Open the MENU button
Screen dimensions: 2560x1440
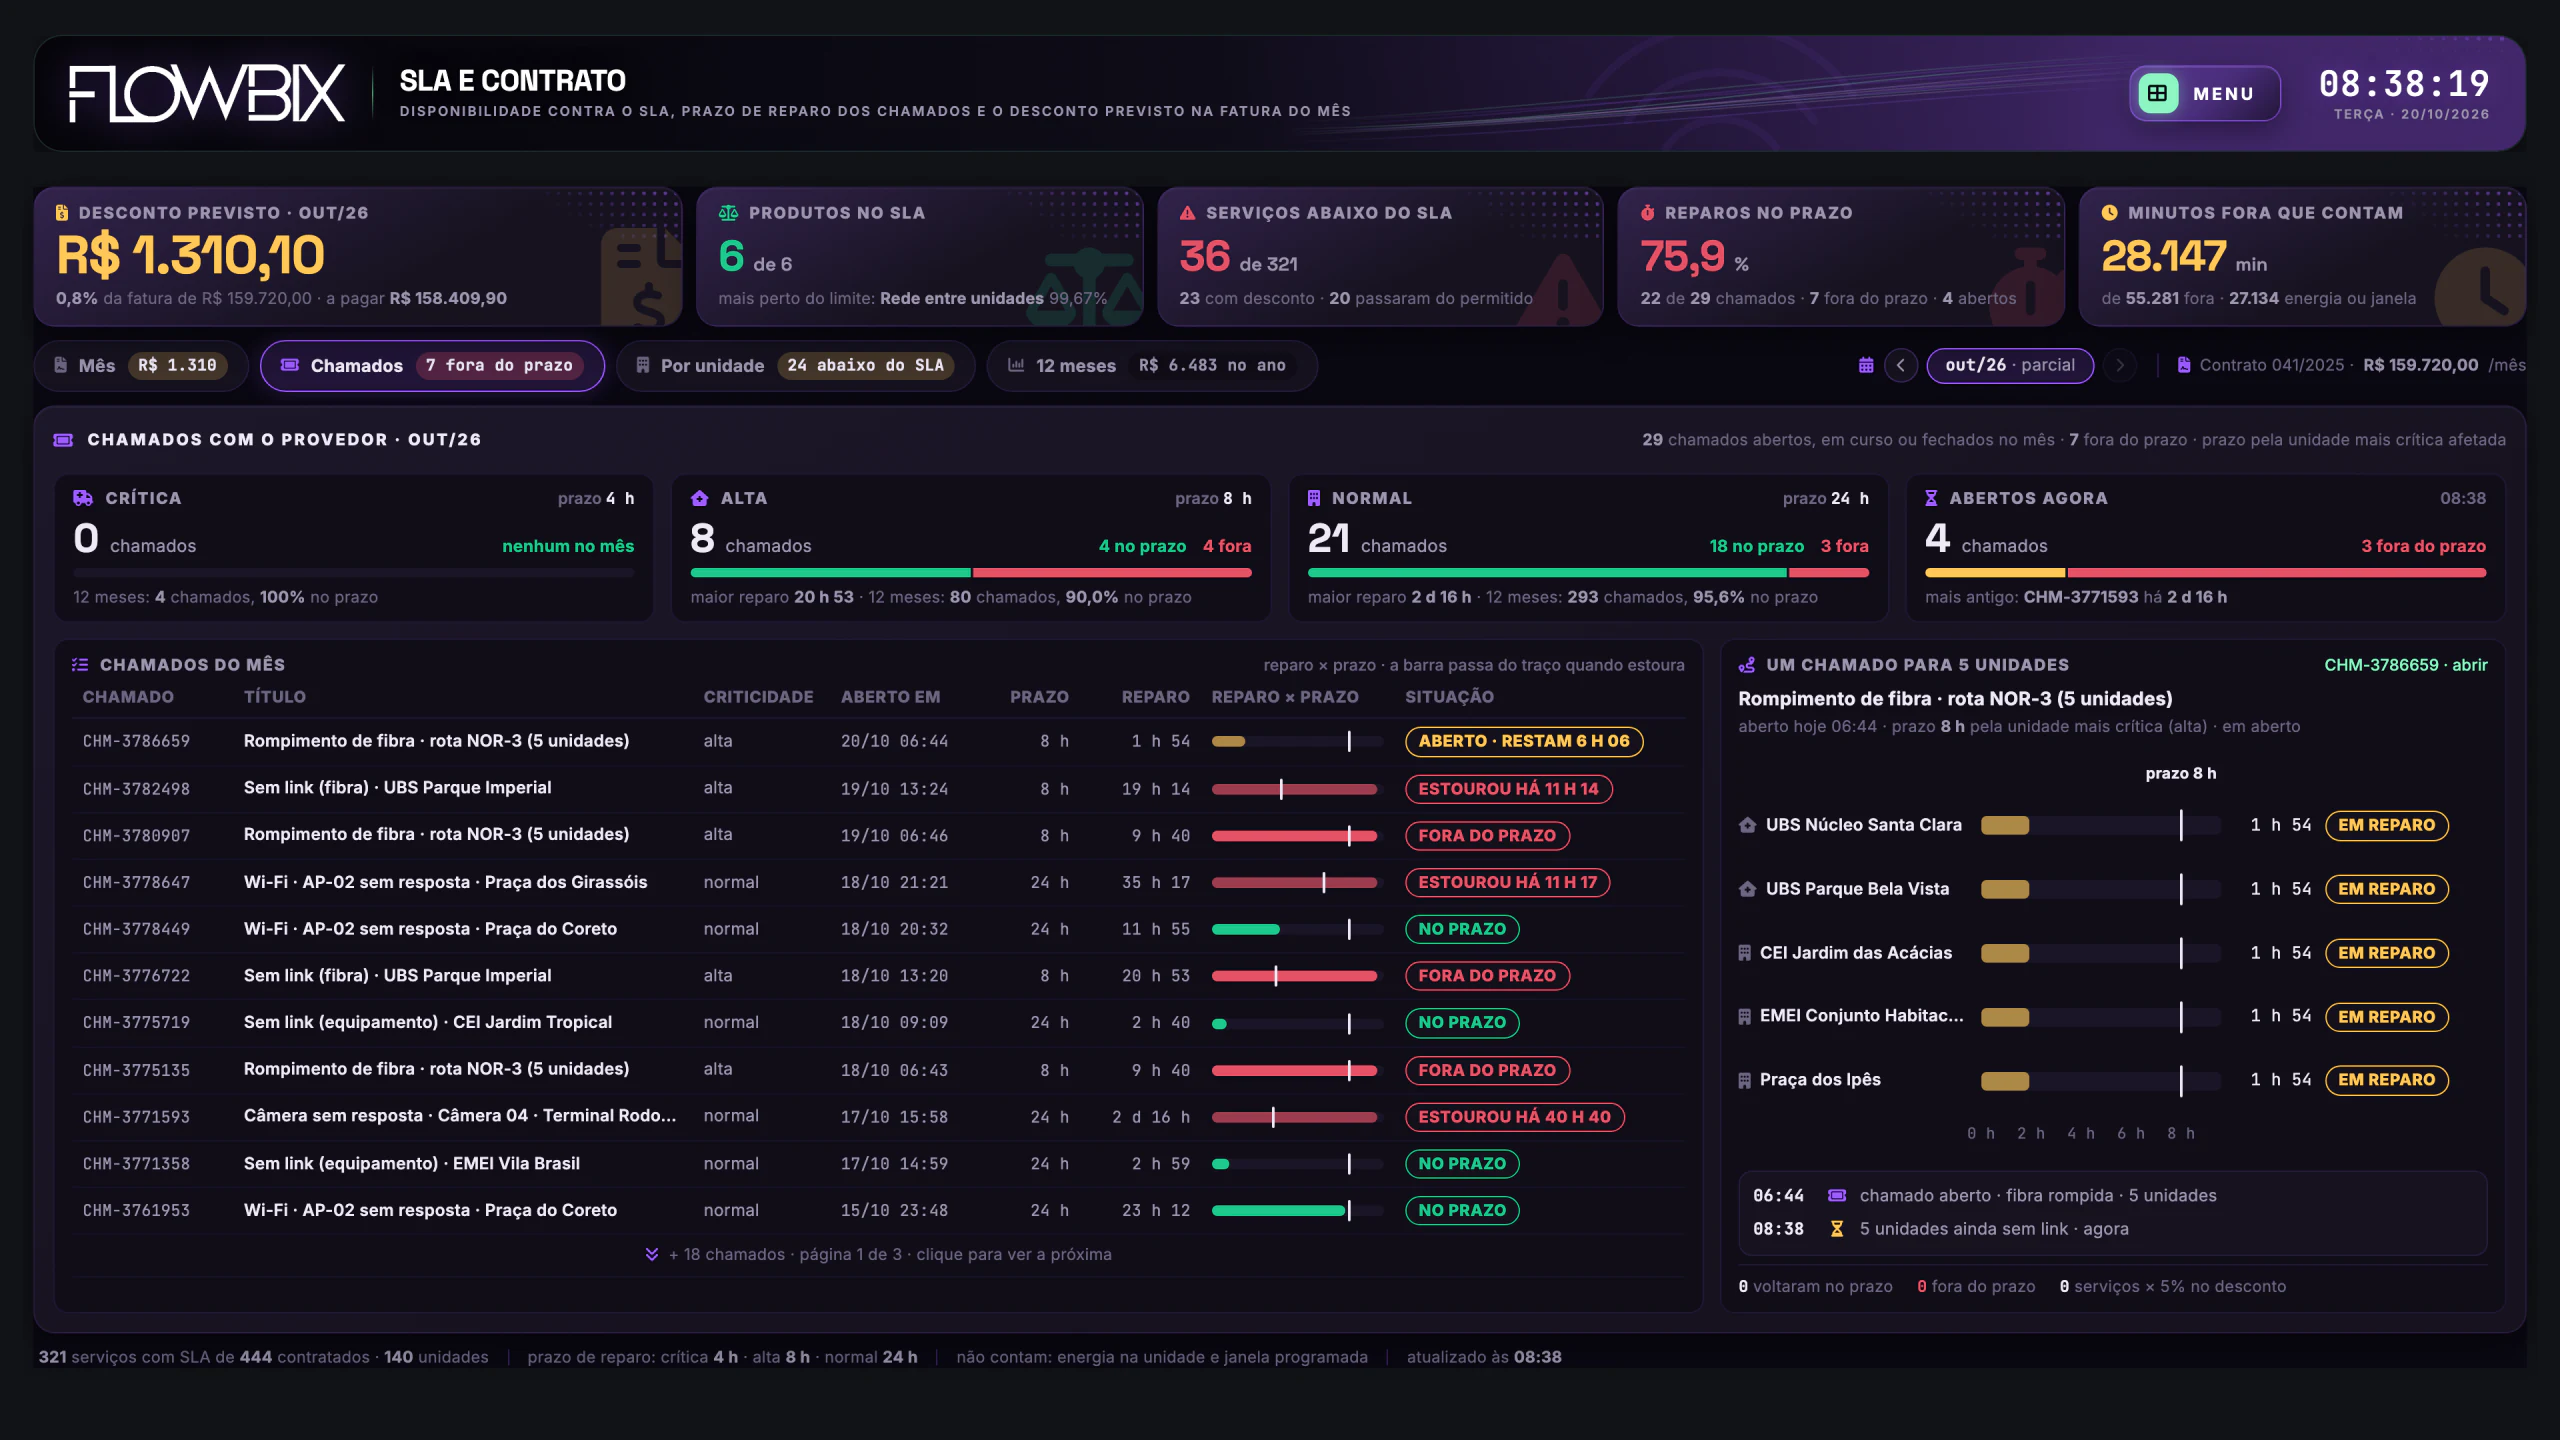2204,93
